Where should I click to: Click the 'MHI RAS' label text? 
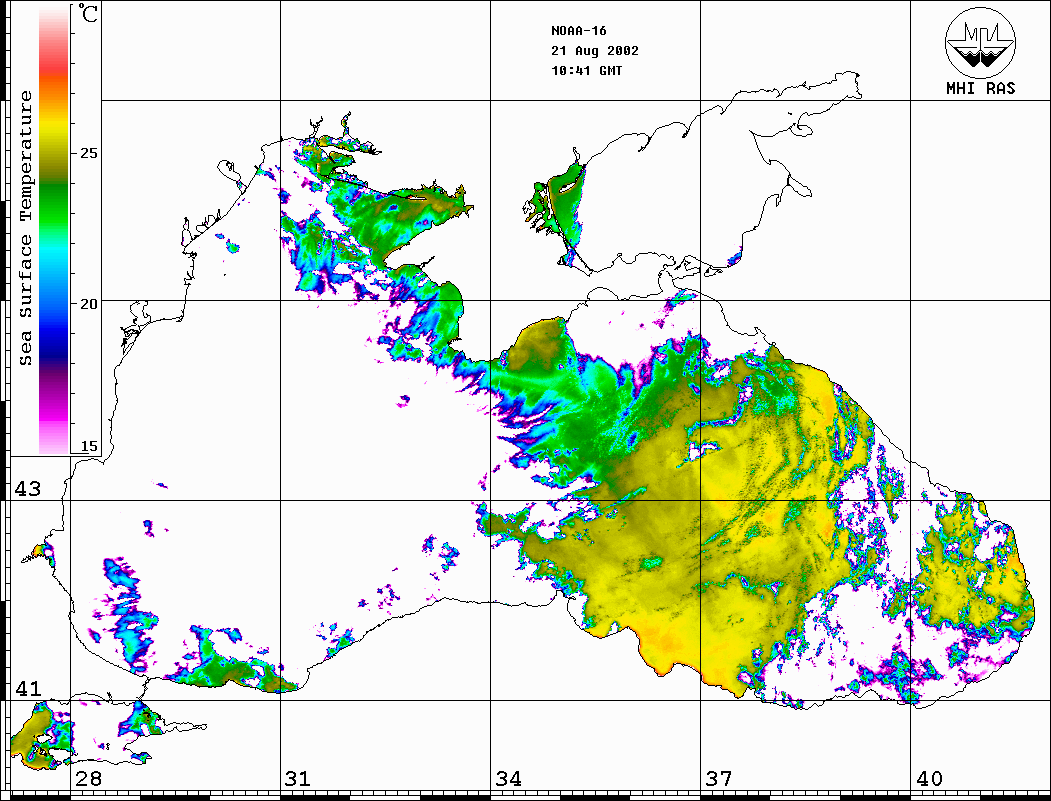(980, 88)
